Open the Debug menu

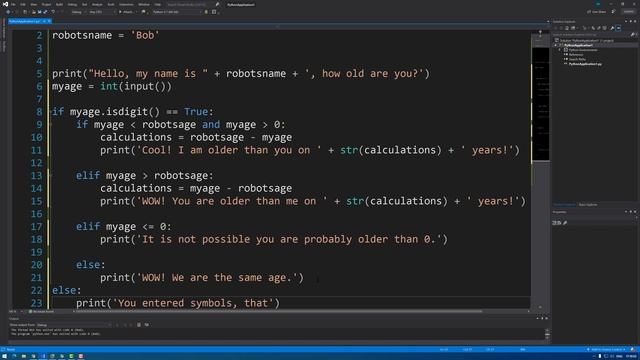pyautogui.click(x=72, y=4)
